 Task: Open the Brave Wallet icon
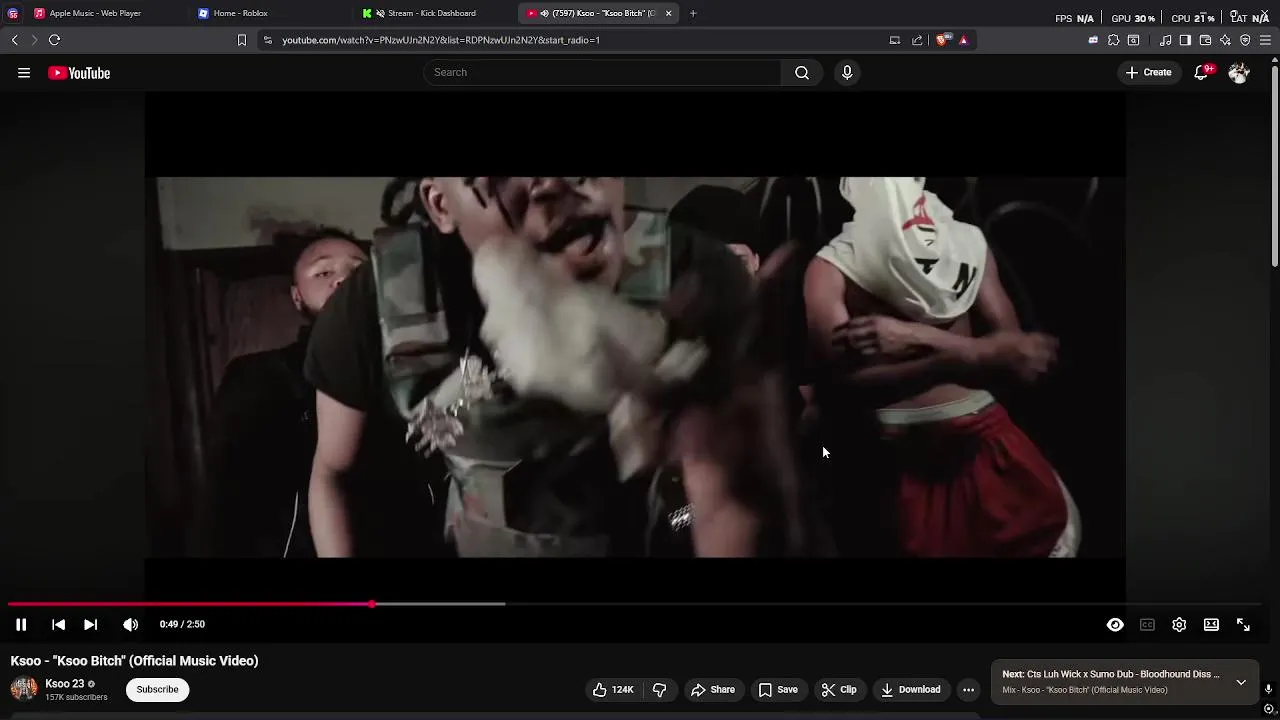point(1205,40)
